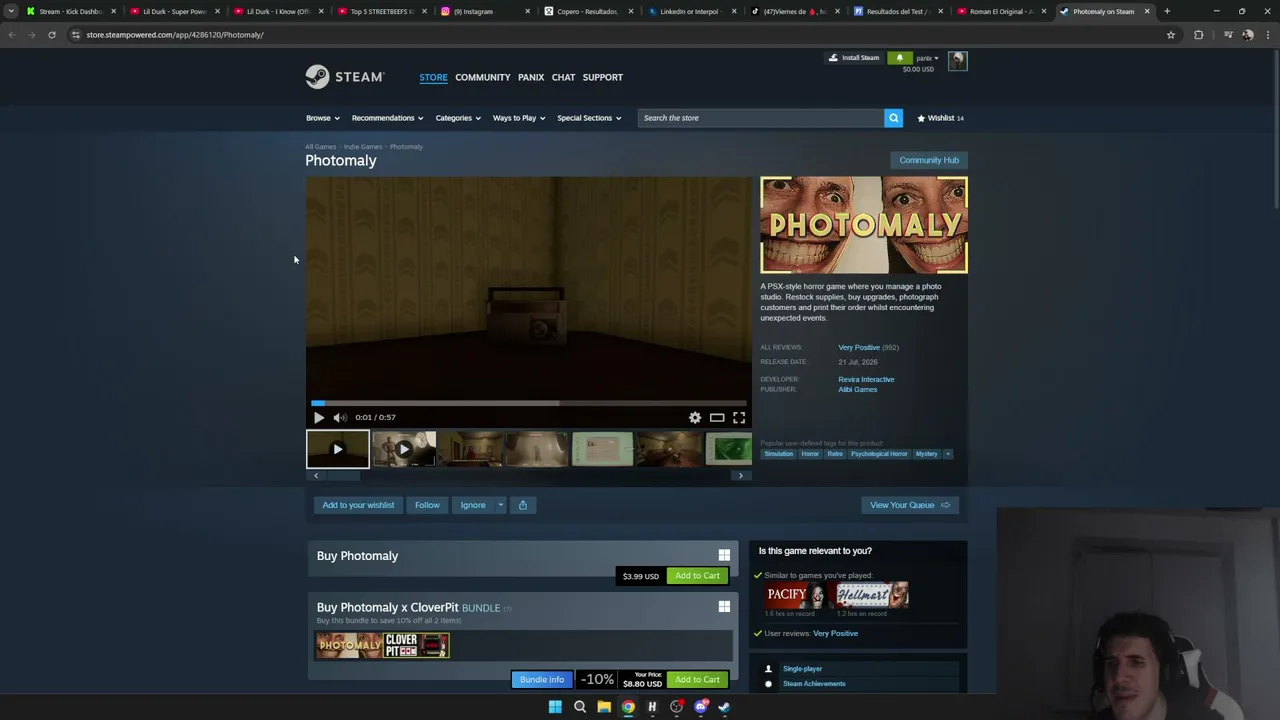
Task: Open the Chrome profile picture
Action: click(x=1248, y=35)
